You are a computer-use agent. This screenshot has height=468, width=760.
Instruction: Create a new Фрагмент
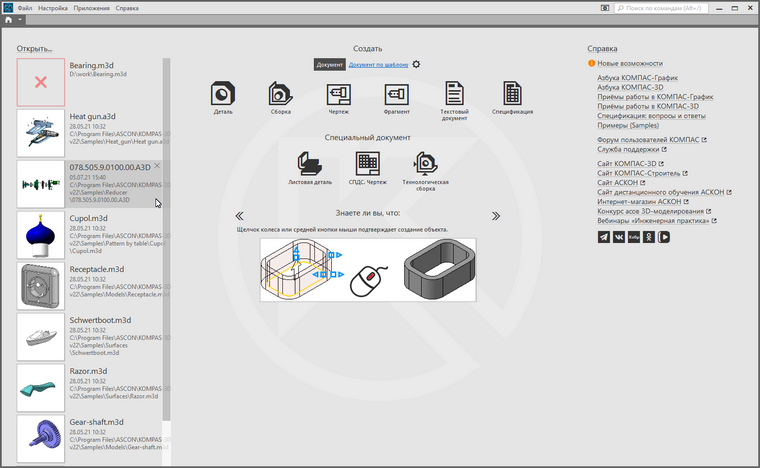pos(396,95)
